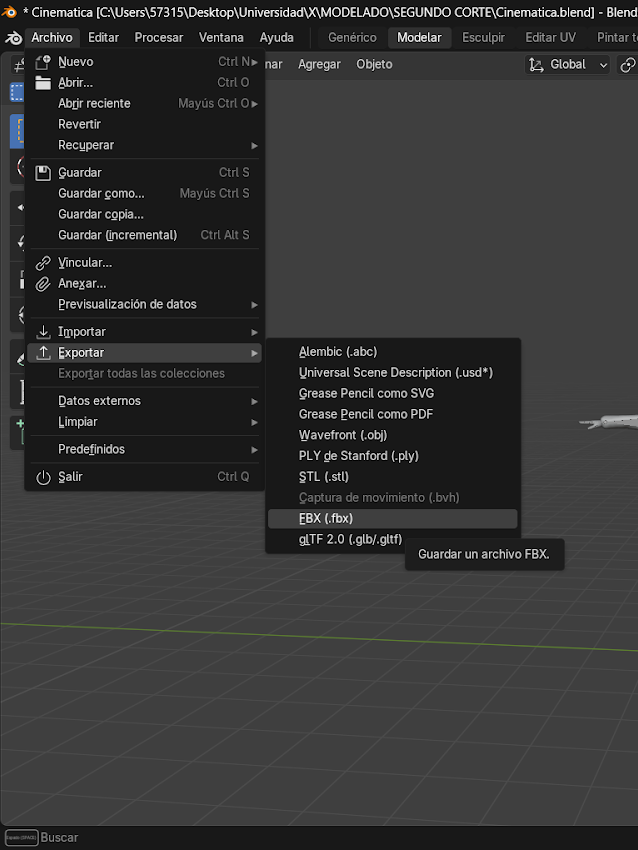
Task: Select Guardar (incremental) entry
Action: point(145,235)
